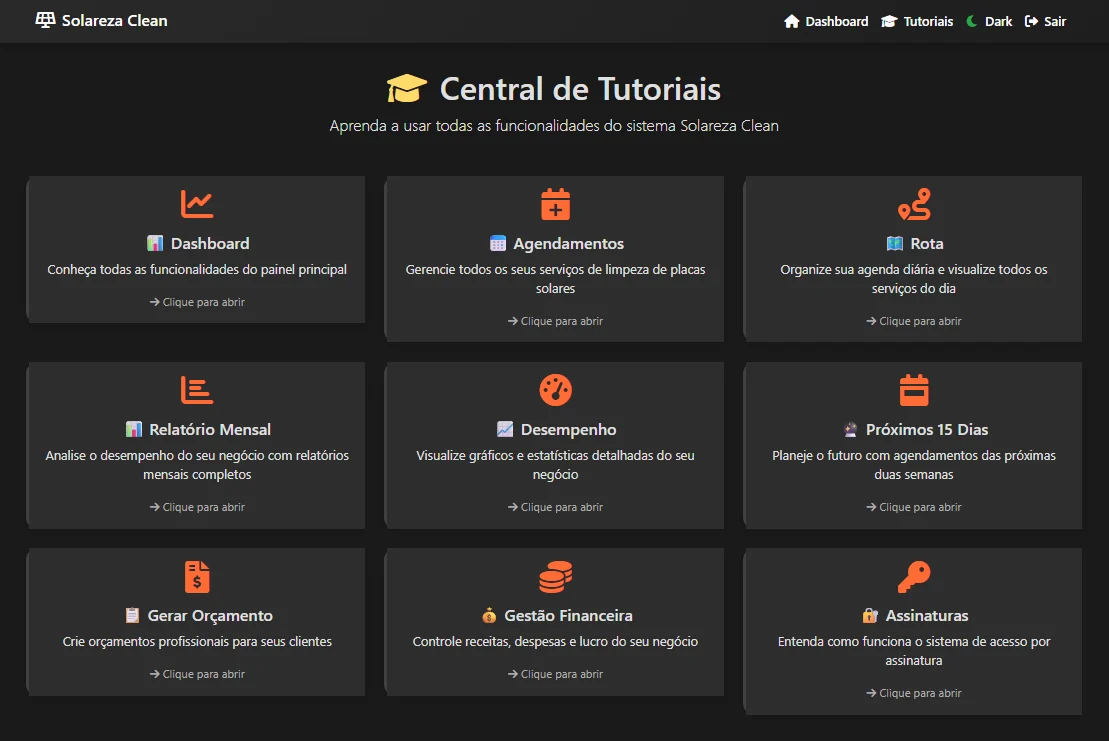Select the Gerar Orçamento card title
This screenshot has width=1109, height=741.
click(210, 615)
